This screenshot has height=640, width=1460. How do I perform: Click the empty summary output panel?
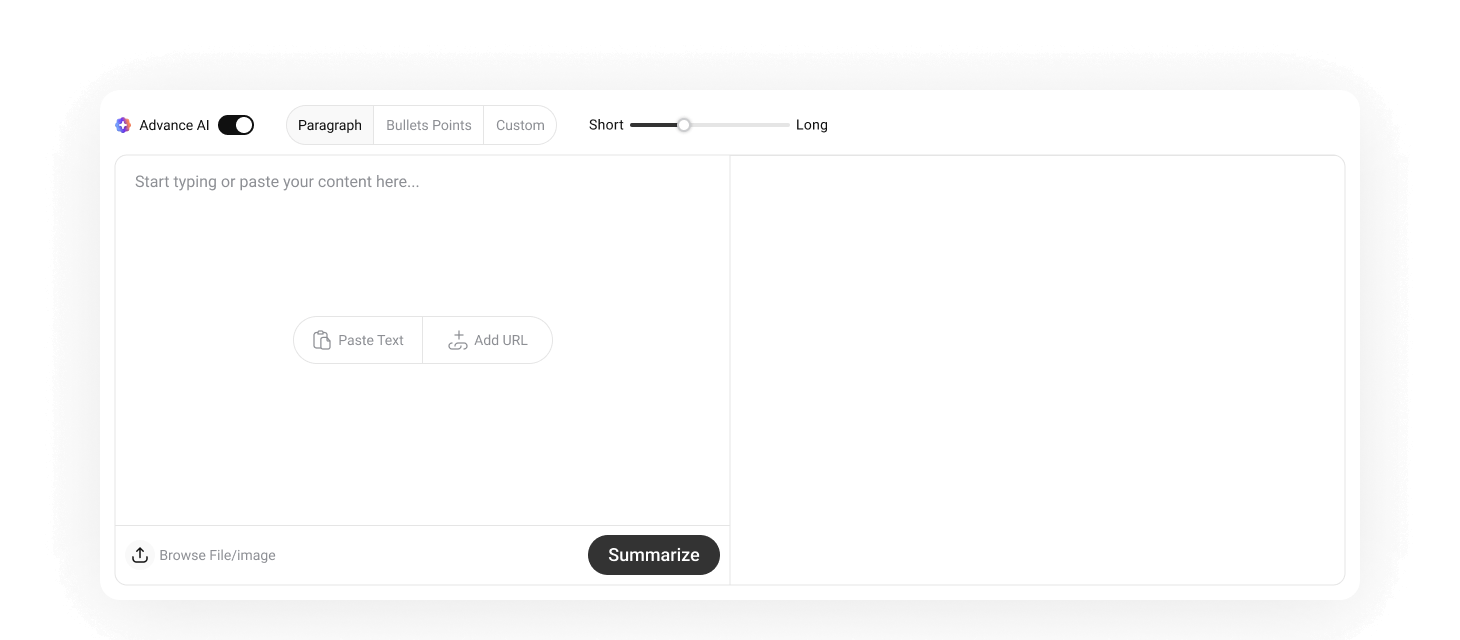(x=1037, y=370)
